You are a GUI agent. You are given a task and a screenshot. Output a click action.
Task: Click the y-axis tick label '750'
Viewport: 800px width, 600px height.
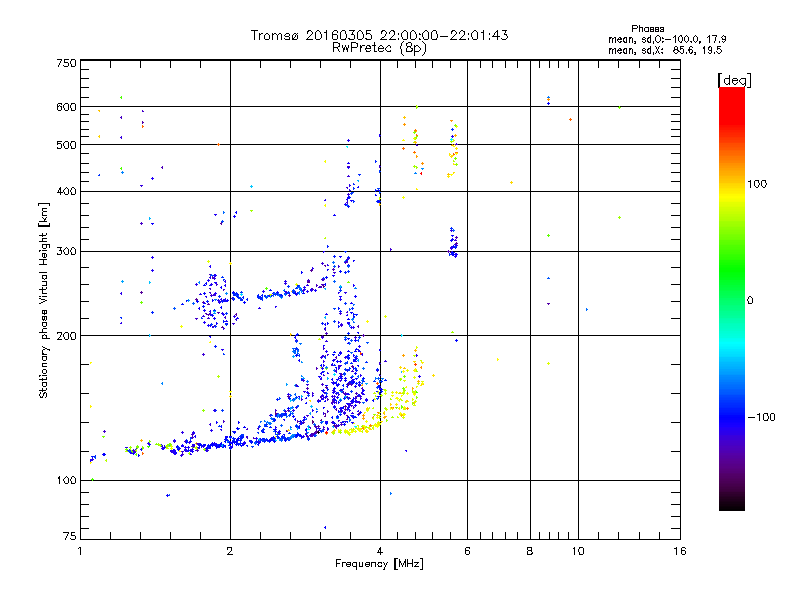(x=66, y=63)
